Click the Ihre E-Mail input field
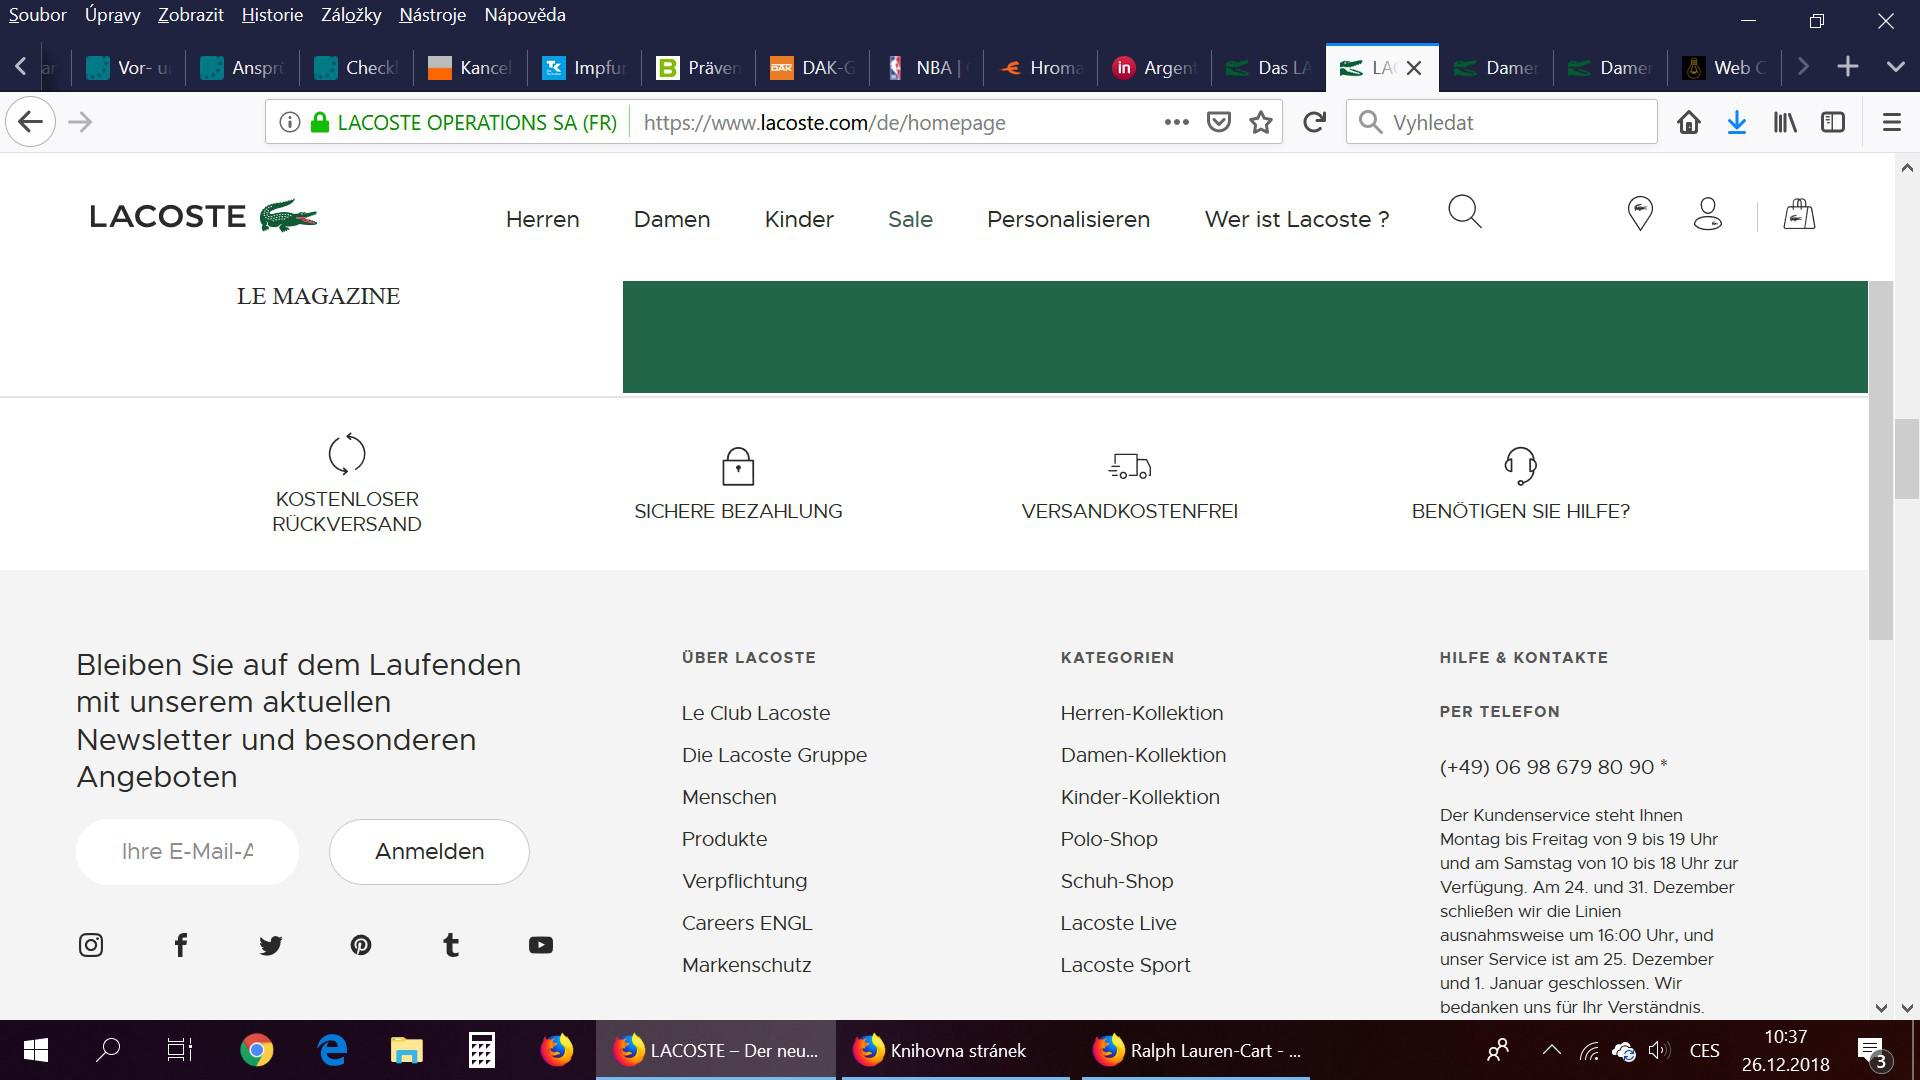The height and width of the screenshot is (1080, 1920). click(x=187, y=851)
